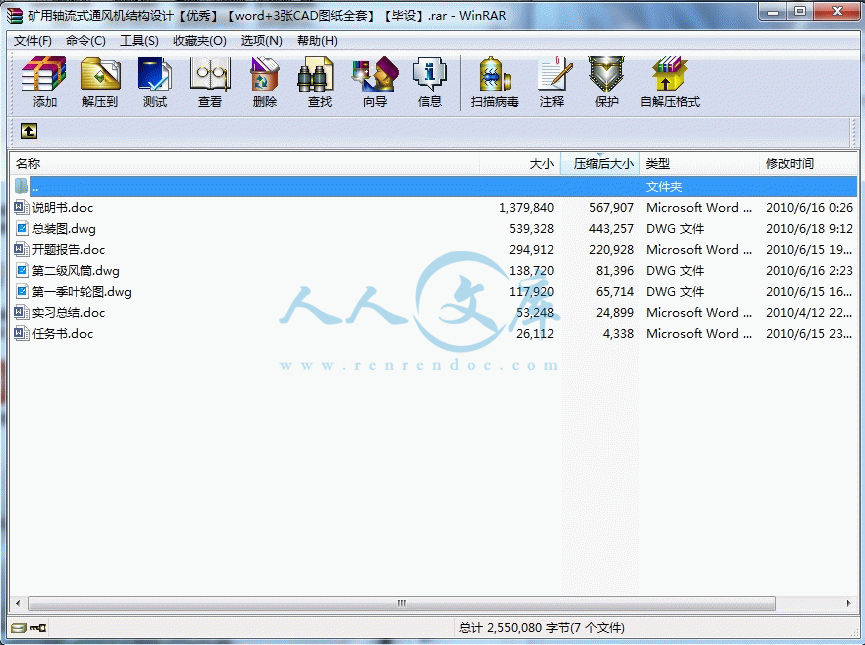Select the file name 任务书.doc
This screenshot has width=865, height=645.
point(62,333)
